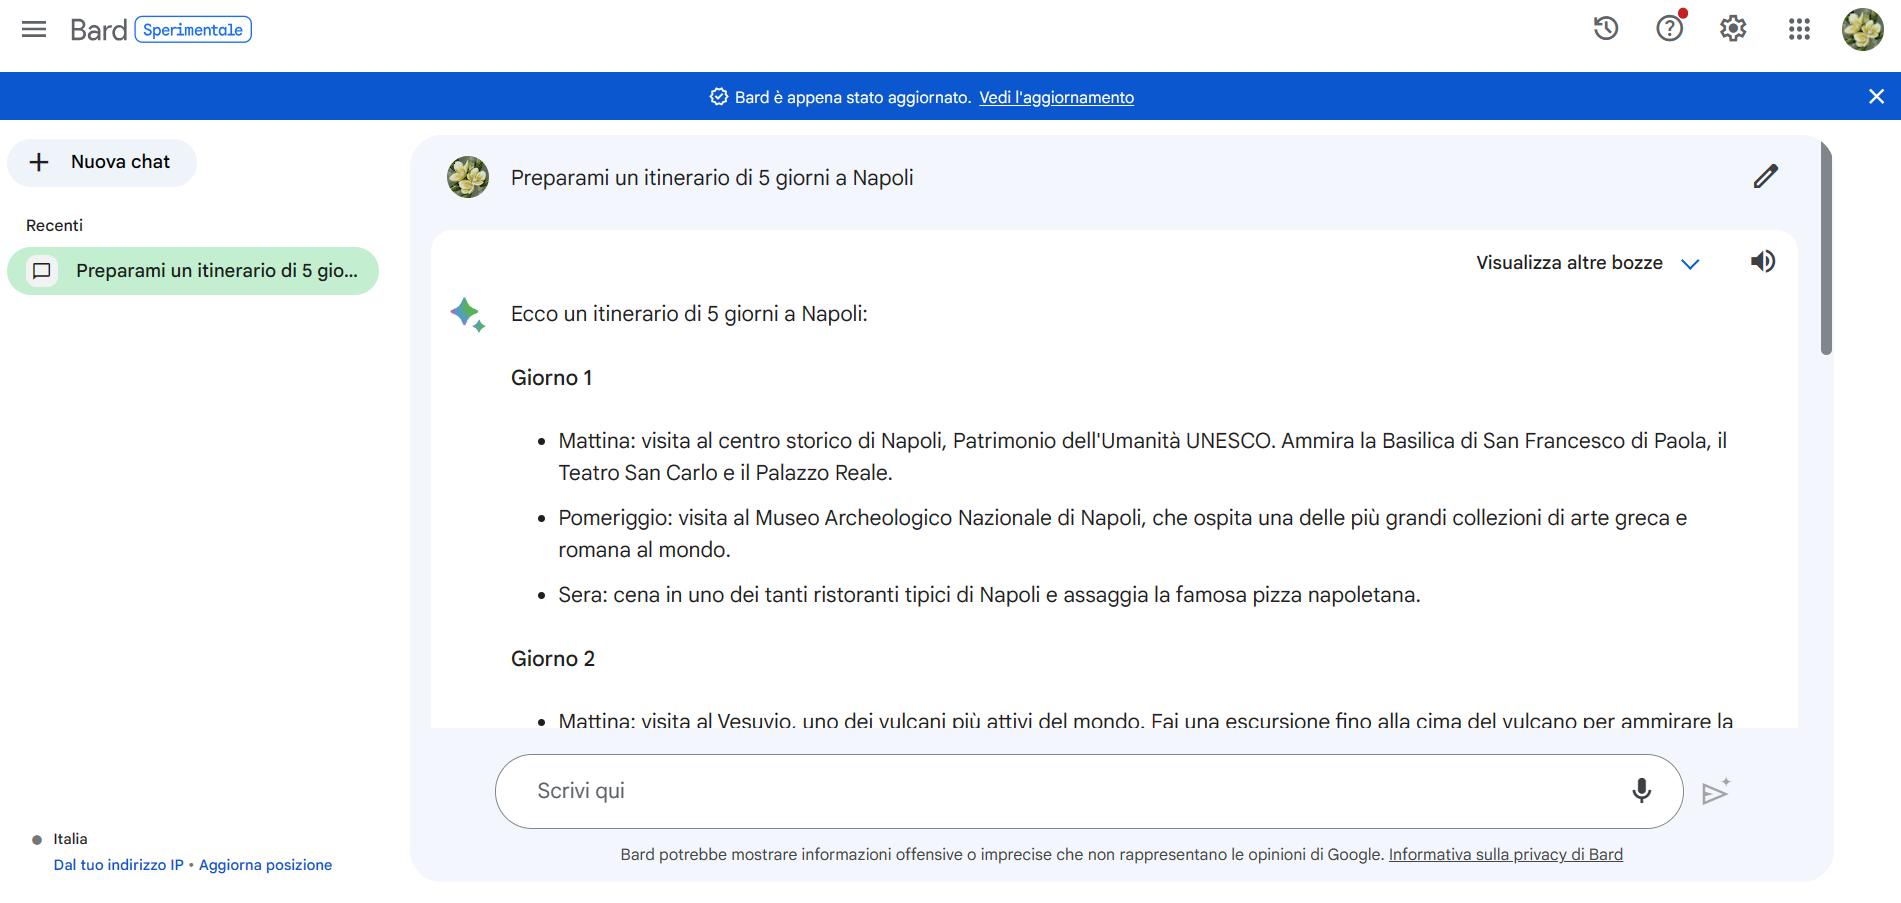Send the message with arrow icon
This screenshot has height=903, width=1901.
[x=1716, y=791]
